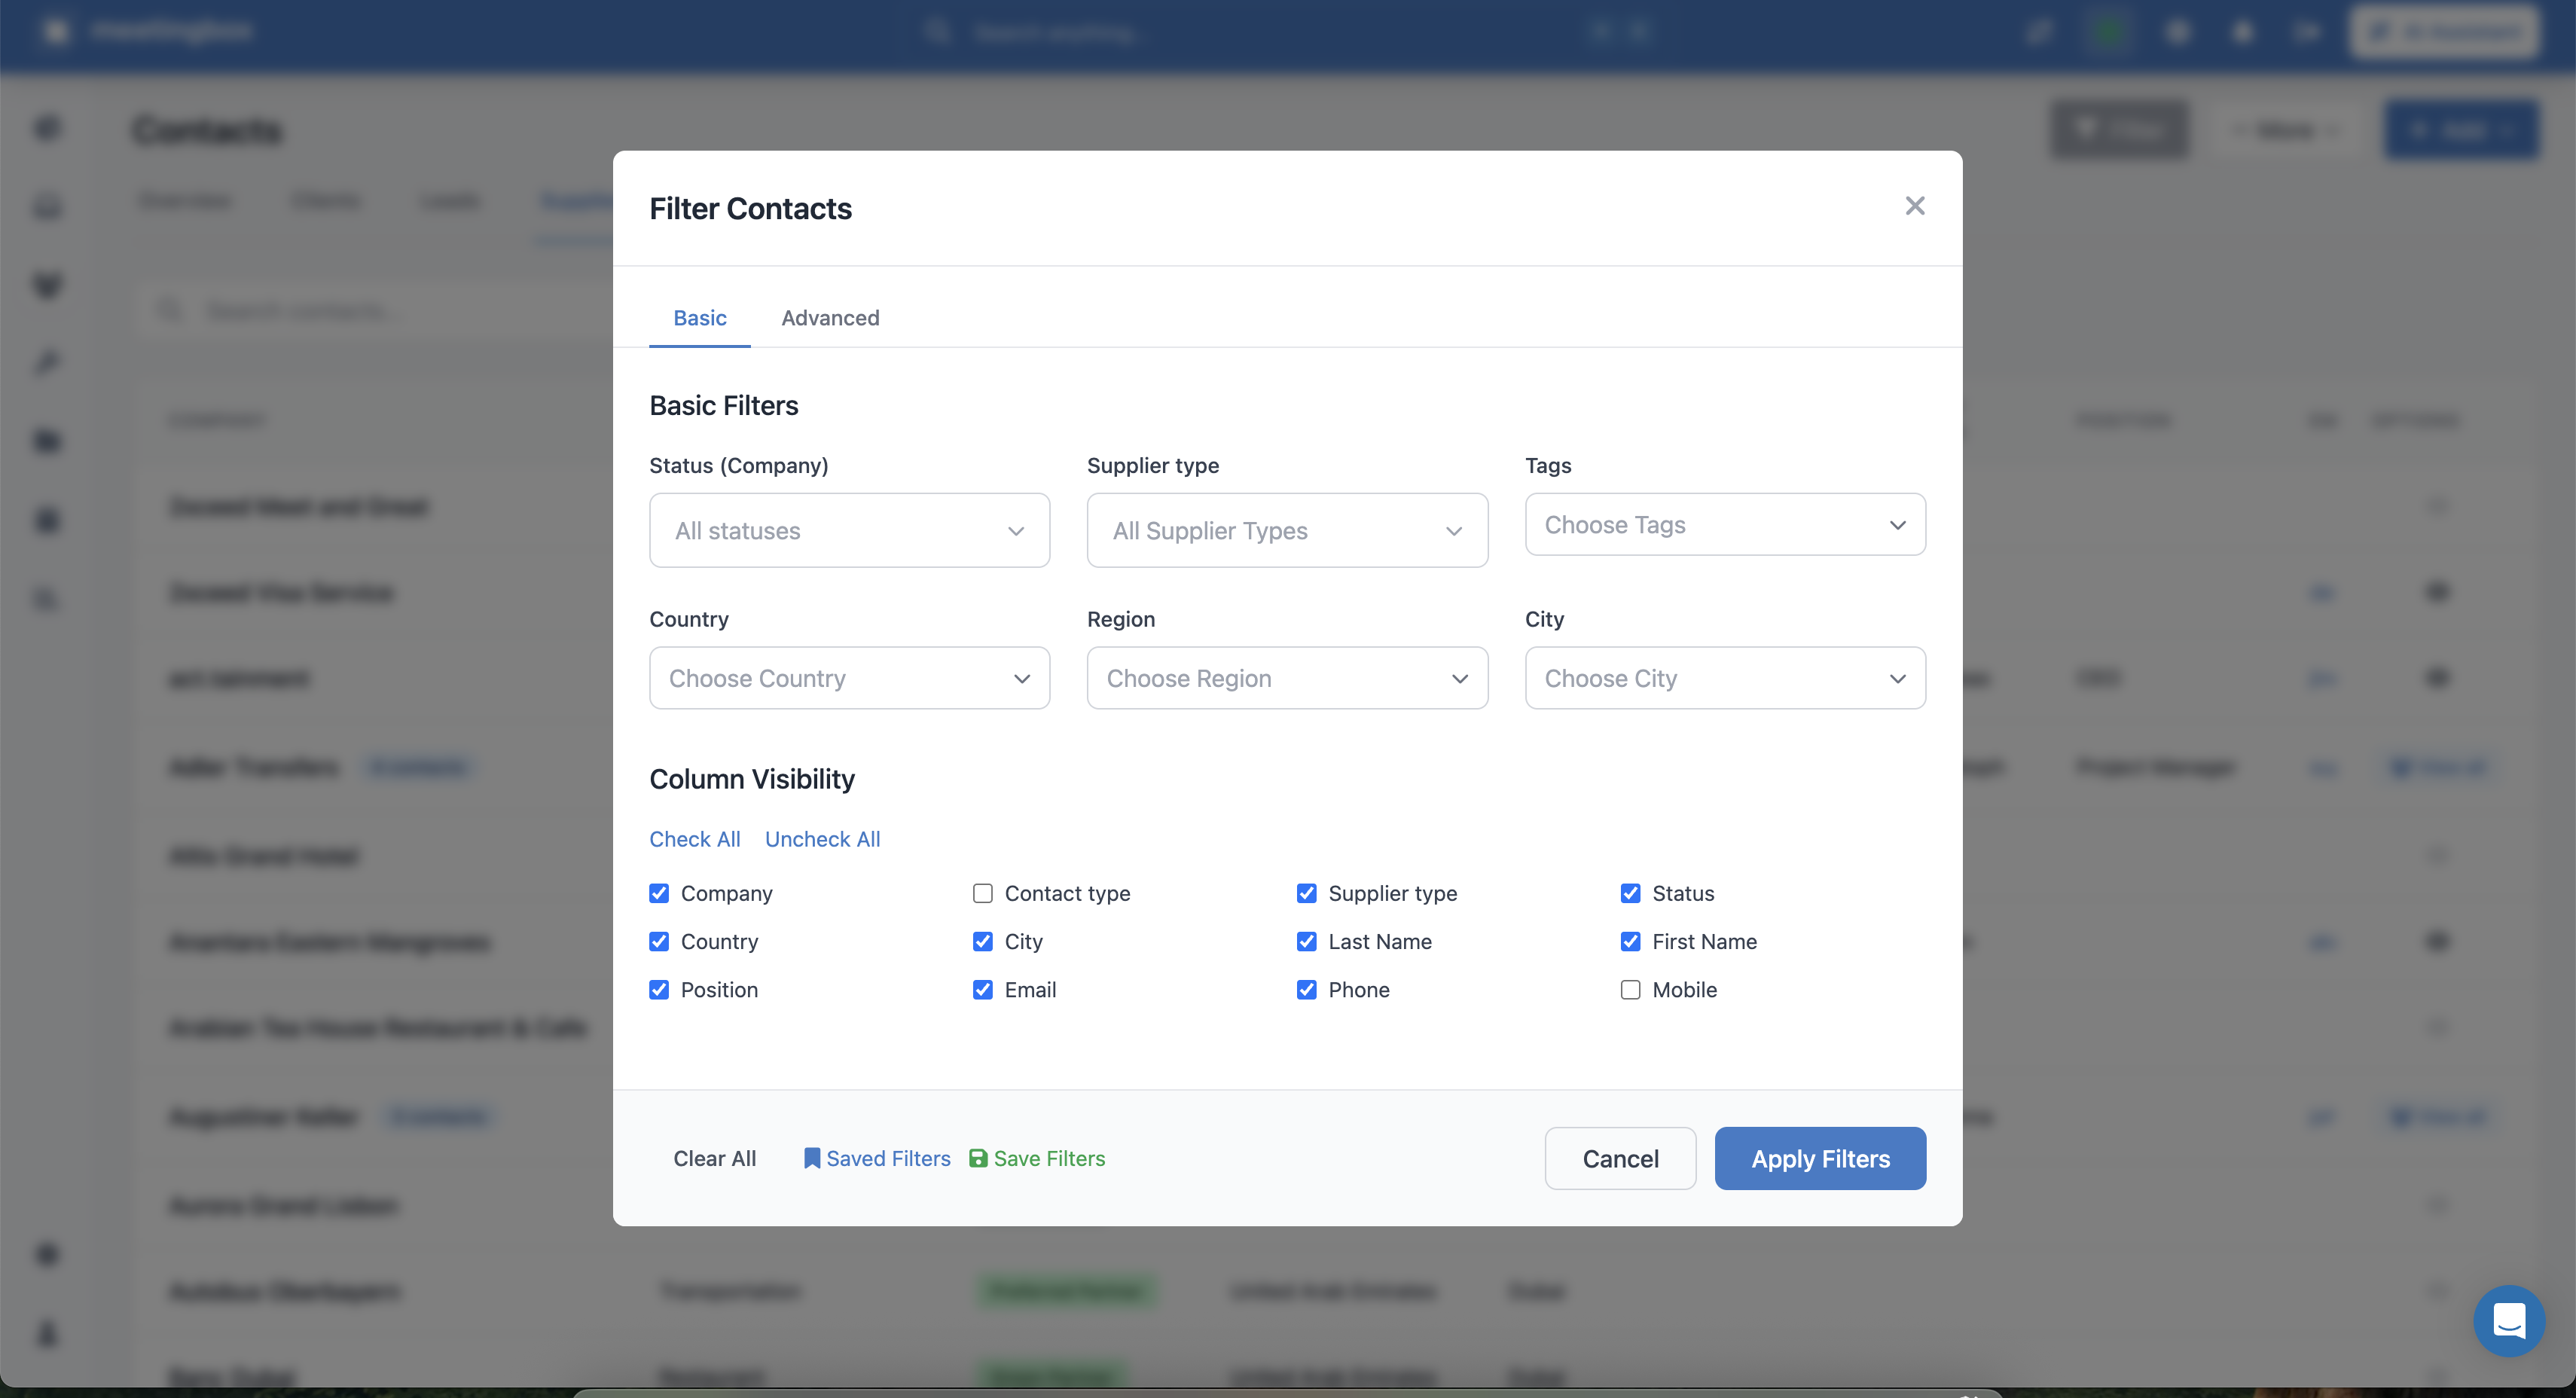Uncheck the Company column checkbox
Image resolution: width=2576 pixels, height=1398 pixels.
coord(659,893)
